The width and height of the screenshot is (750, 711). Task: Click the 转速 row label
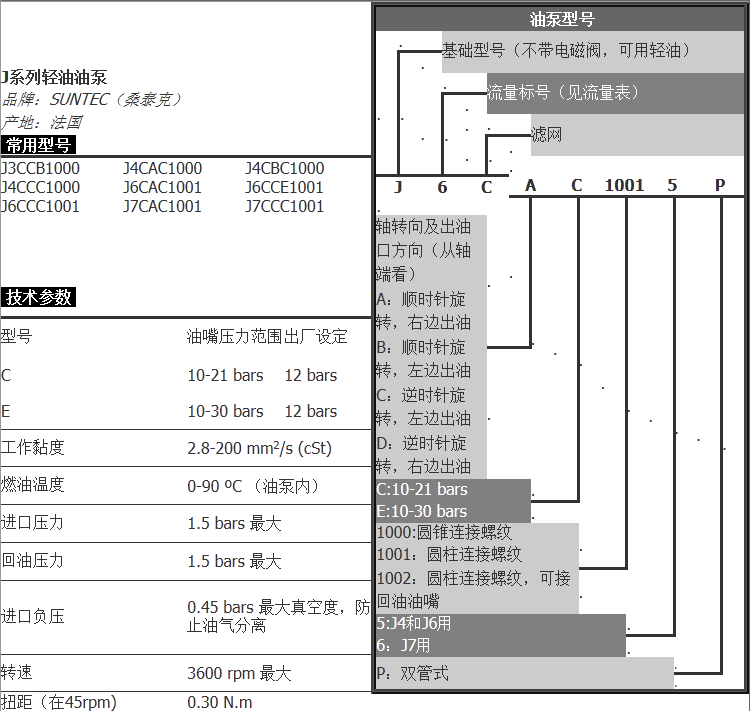(16, 672)
